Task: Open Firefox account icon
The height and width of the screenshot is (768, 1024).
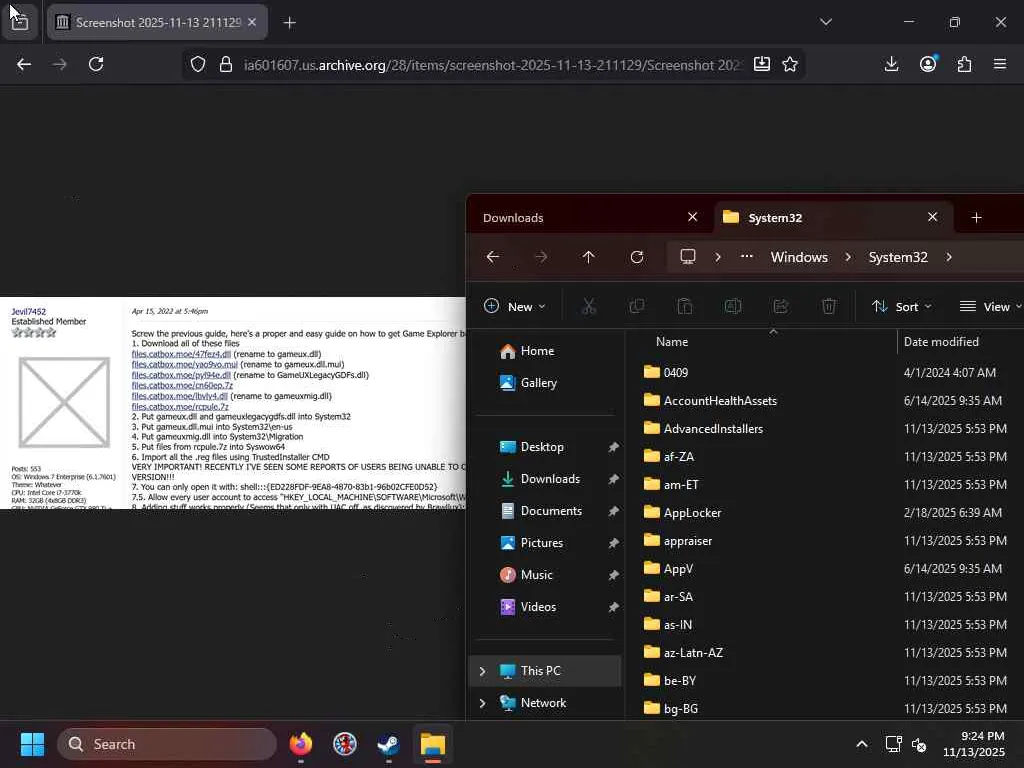Action: coord(928,63)
